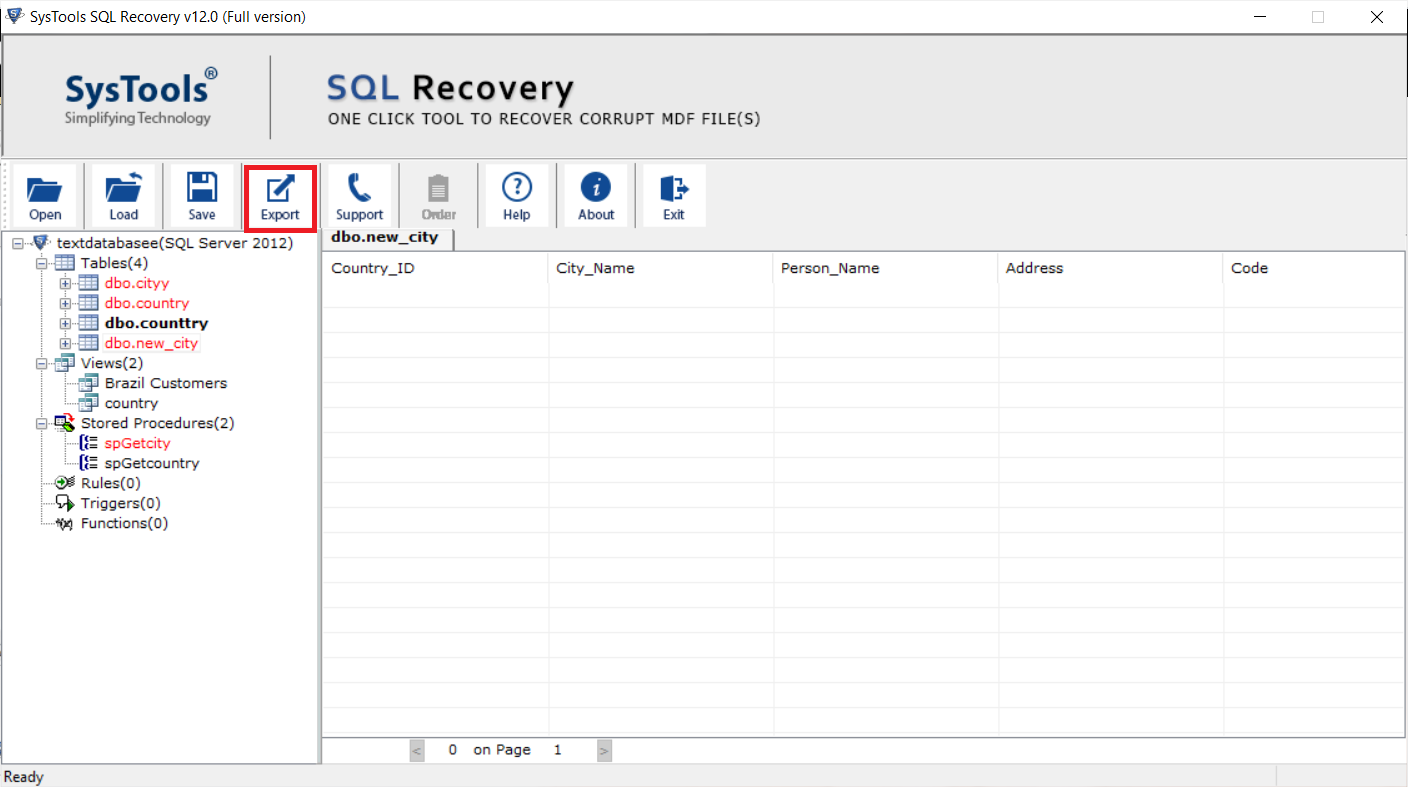The height and width of the screenshot is (787, 1408).
Task: Open the Help question-mark icon
Action: [517, 196]
